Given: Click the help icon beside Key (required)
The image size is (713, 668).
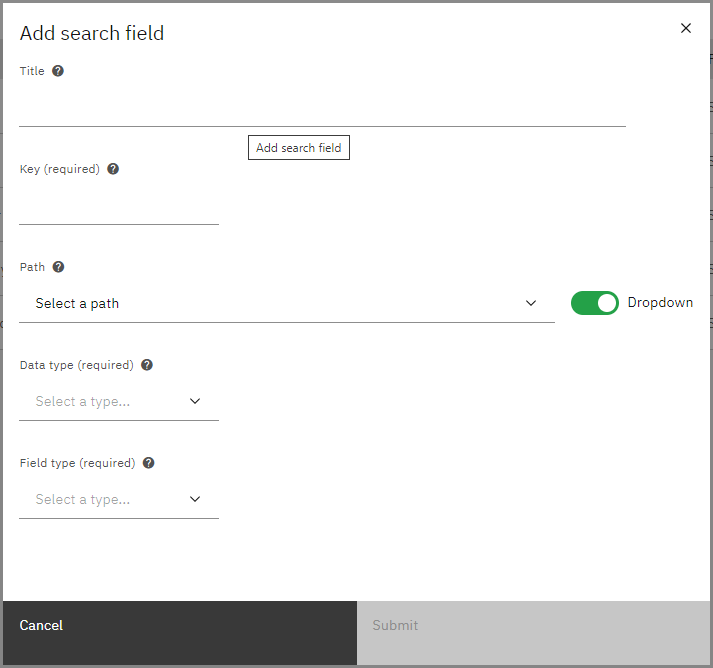Looking at the screenshot, I should 113,169.
